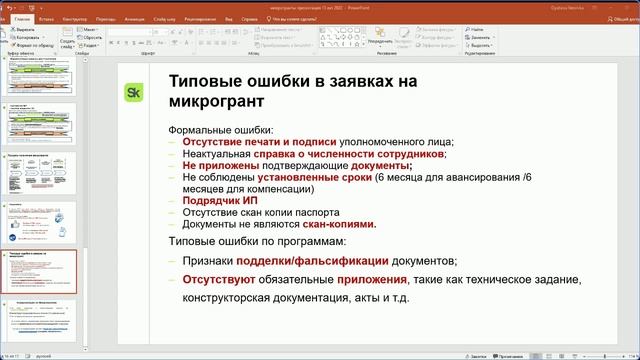
Task: Select the triangle shape in shapes gallery
Action: coord(323,37)
